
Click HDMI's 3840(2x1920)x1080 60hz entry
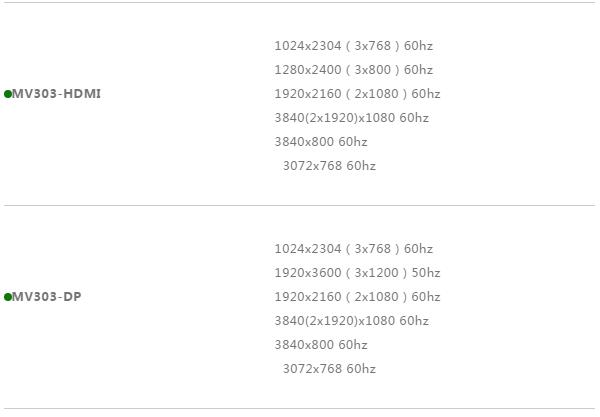pos(352,118)
